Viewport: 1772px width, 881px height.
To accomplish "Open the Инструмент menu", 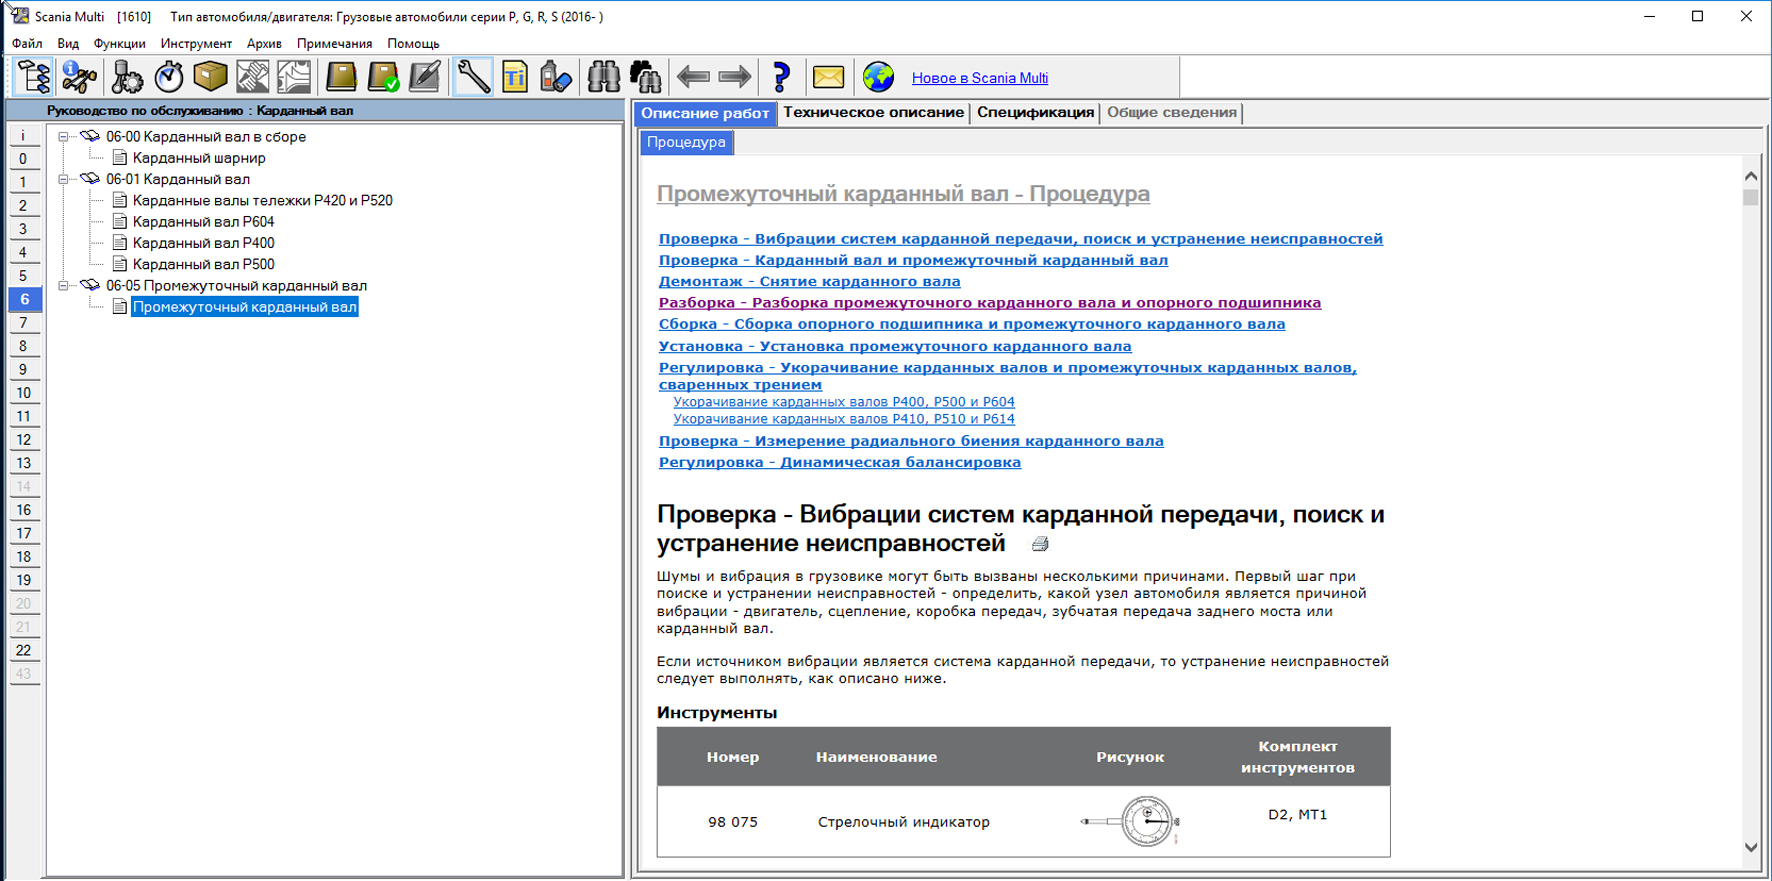I will [x=196, y=44].
